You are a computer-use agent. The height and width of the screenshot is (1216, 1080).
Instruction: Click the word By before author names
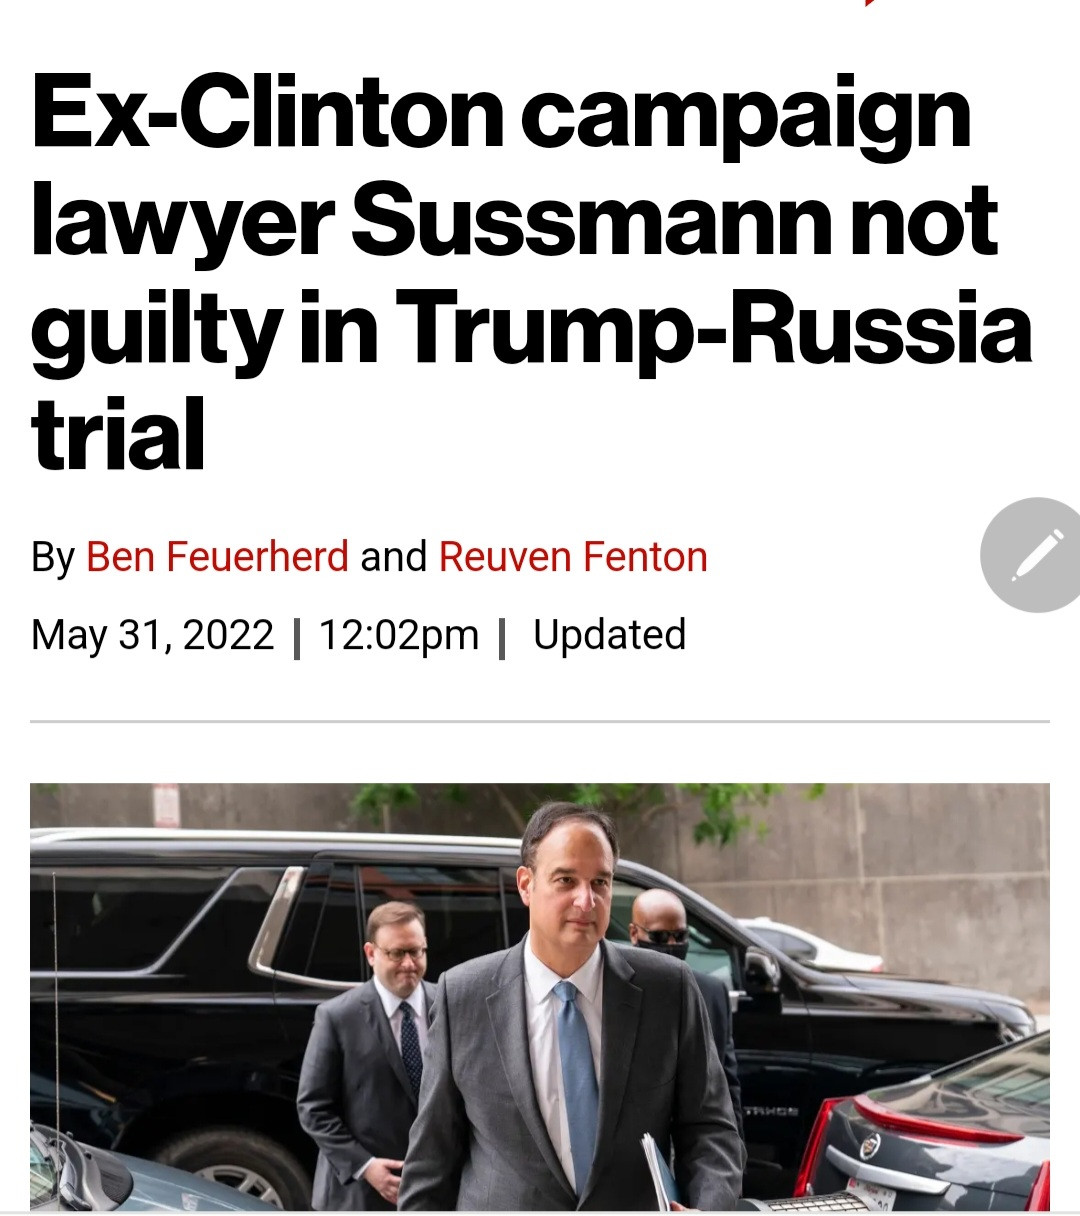[52, 557]
